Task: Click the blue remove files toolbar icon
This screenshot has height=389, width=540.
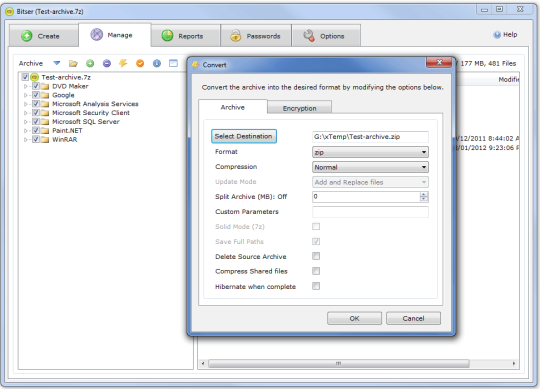Action: click(x=107, y=63)
